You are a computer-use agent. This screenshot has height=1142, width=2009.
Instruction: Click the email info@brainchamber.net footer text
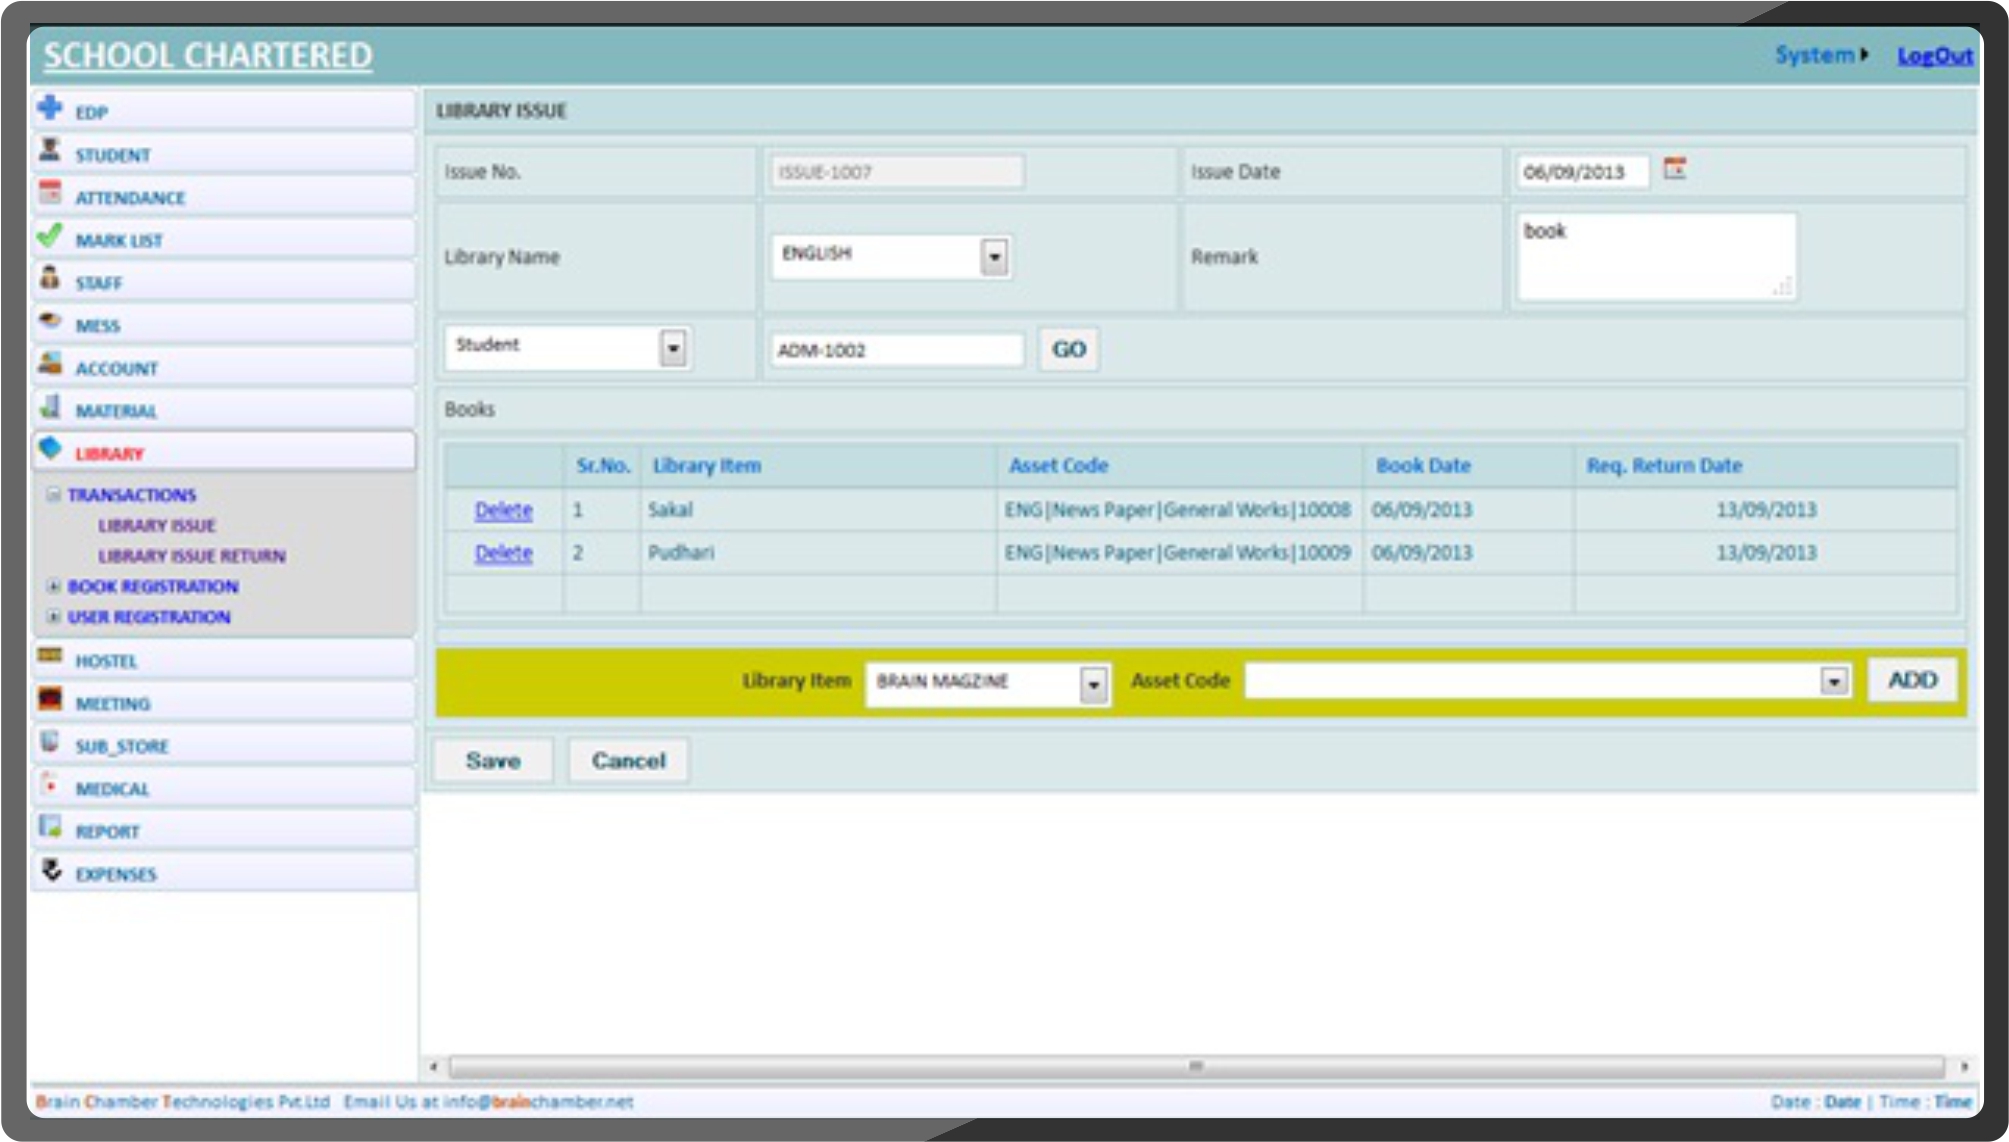538,1102
